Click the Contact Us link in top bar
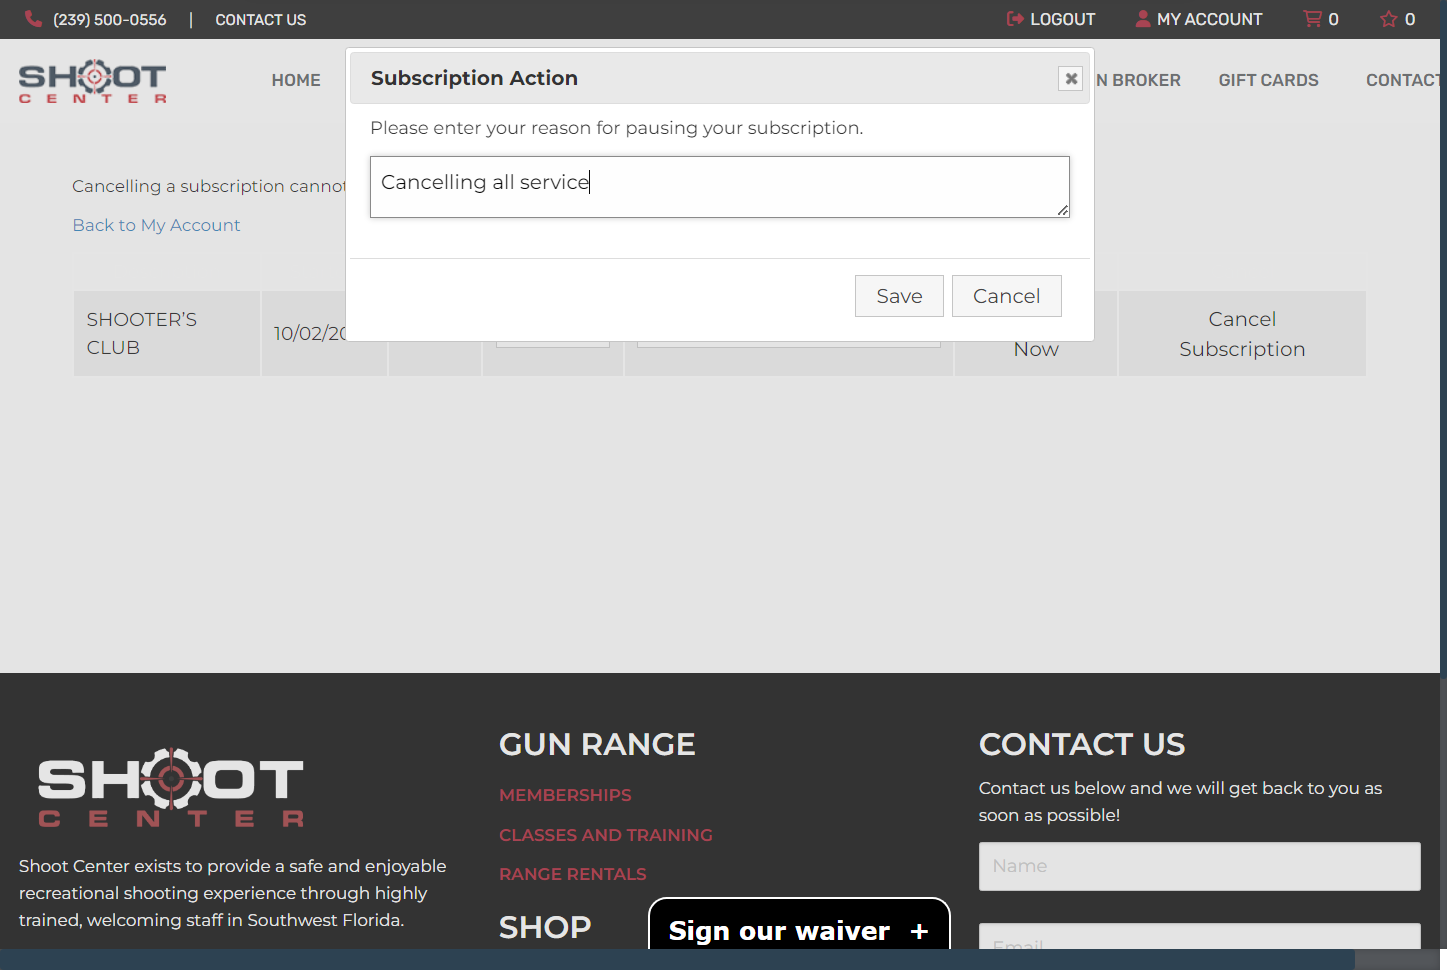Viewport: 1447px width, 970px height. (261, 19)
